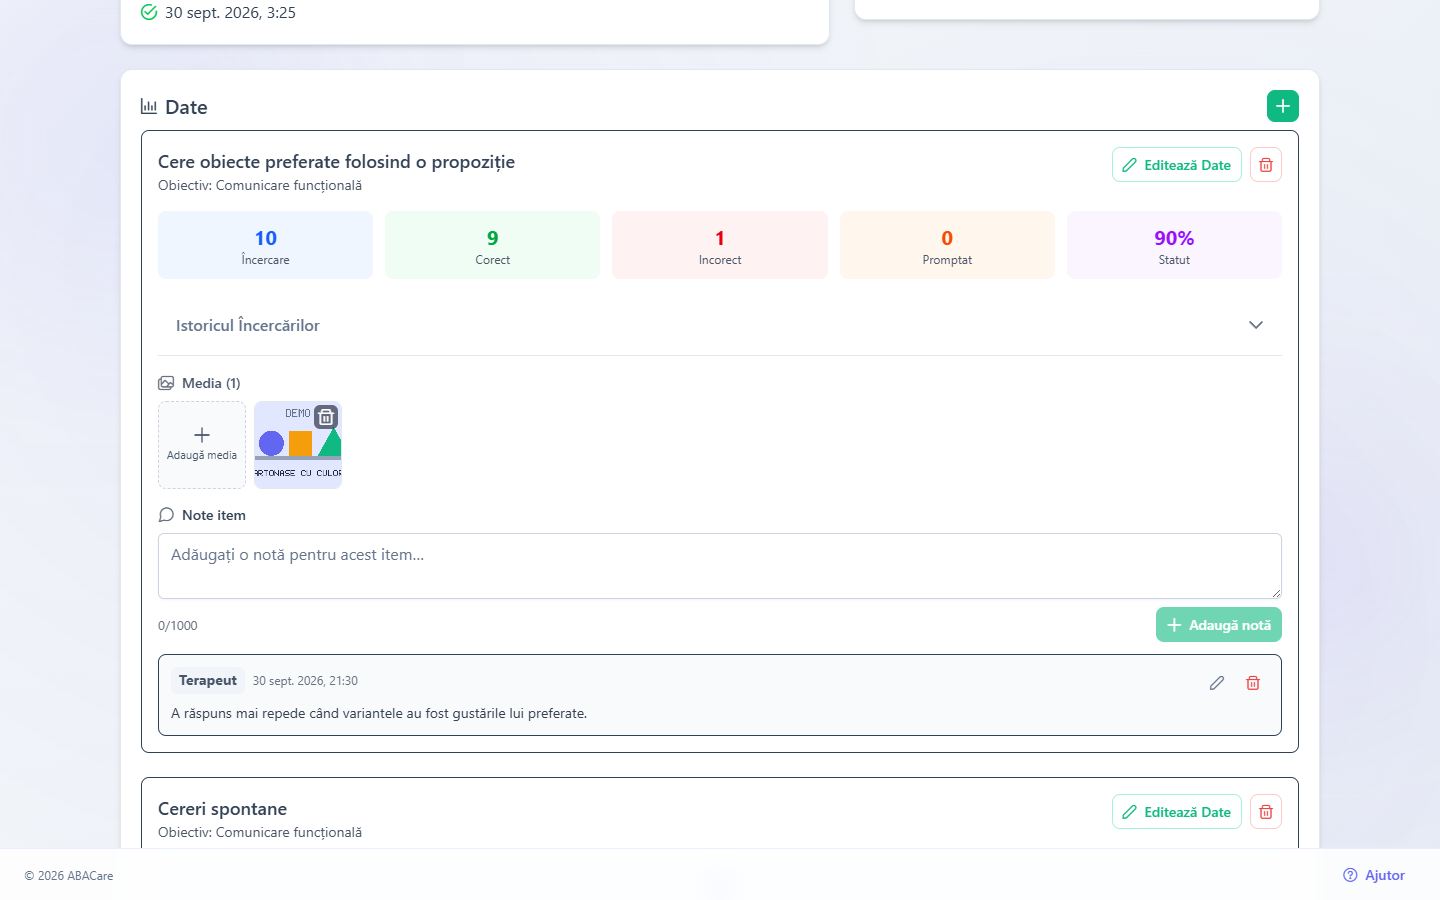Viewport: 1440px width, 900px height.
Task: Click the '0/1000' character counter
Action: click(178, 626)
